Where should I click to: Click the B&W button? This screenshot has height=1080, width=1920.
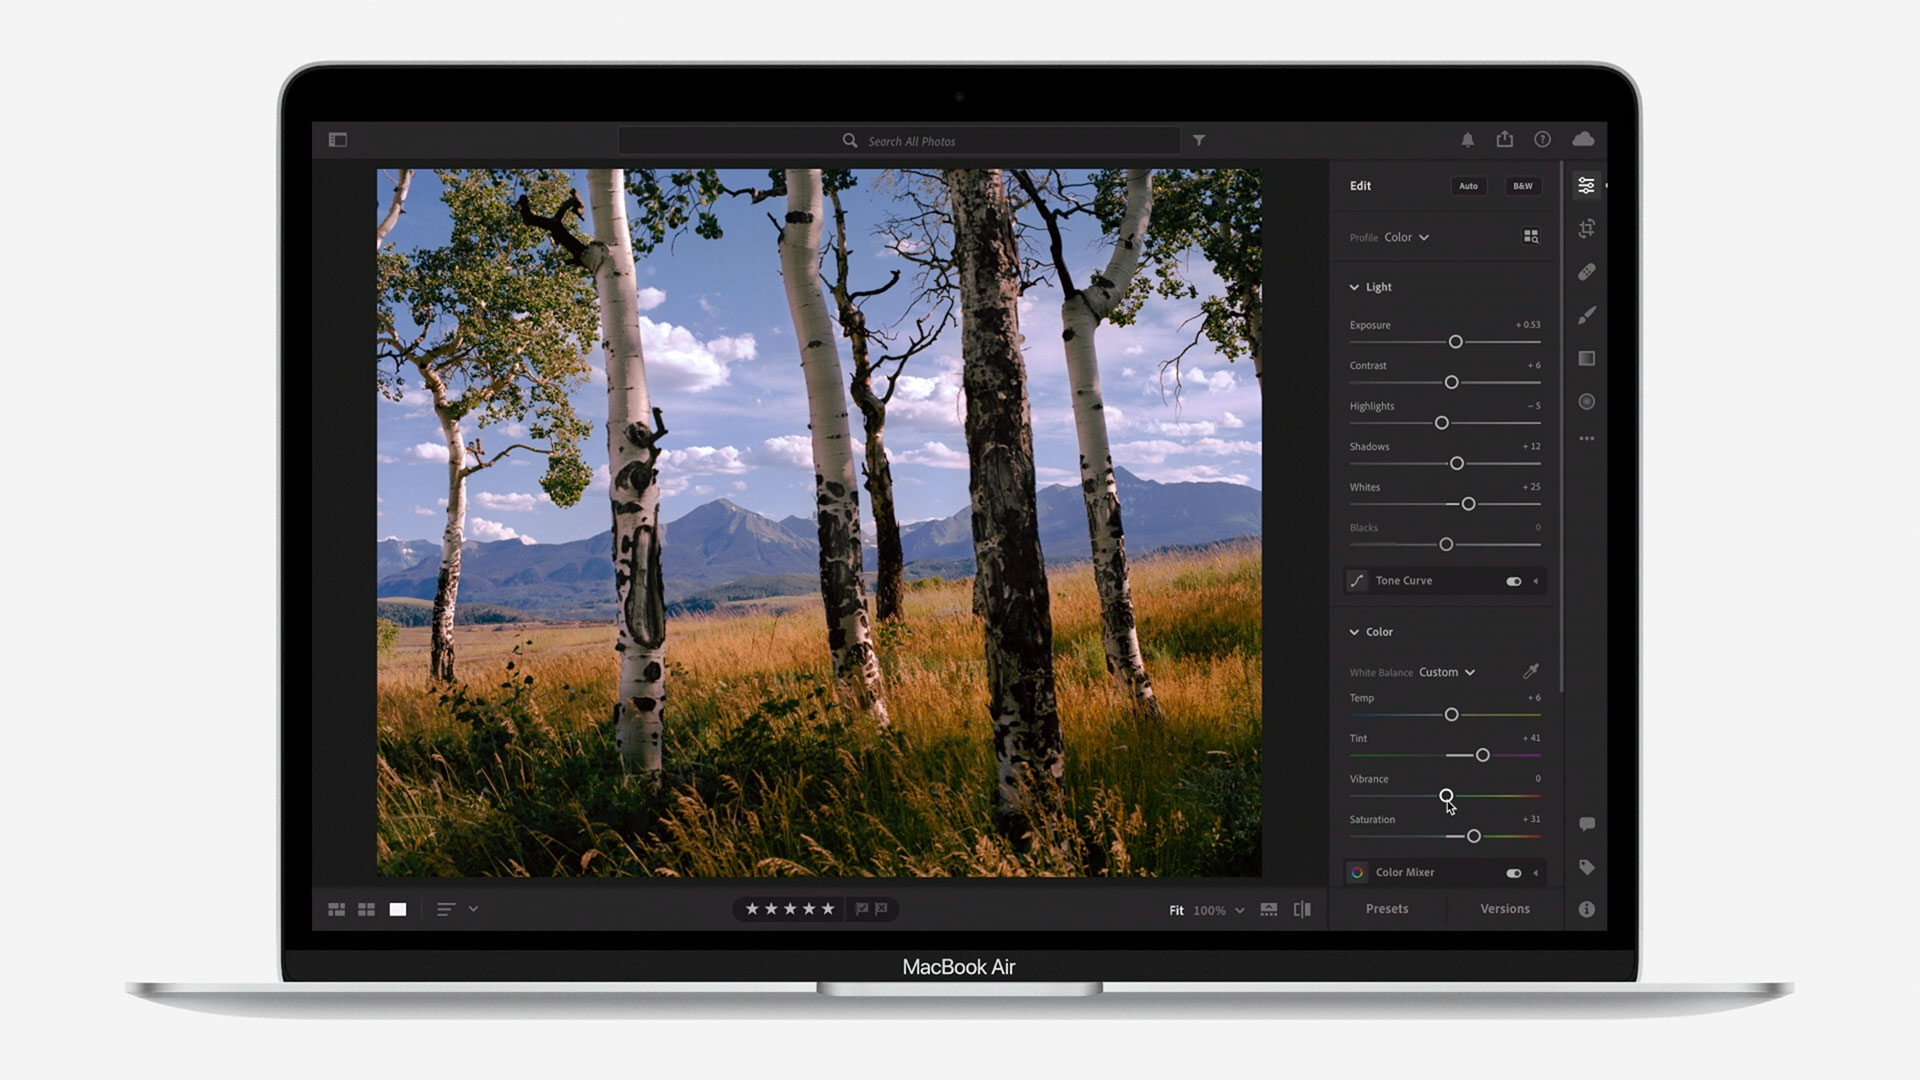[1522, 186]
